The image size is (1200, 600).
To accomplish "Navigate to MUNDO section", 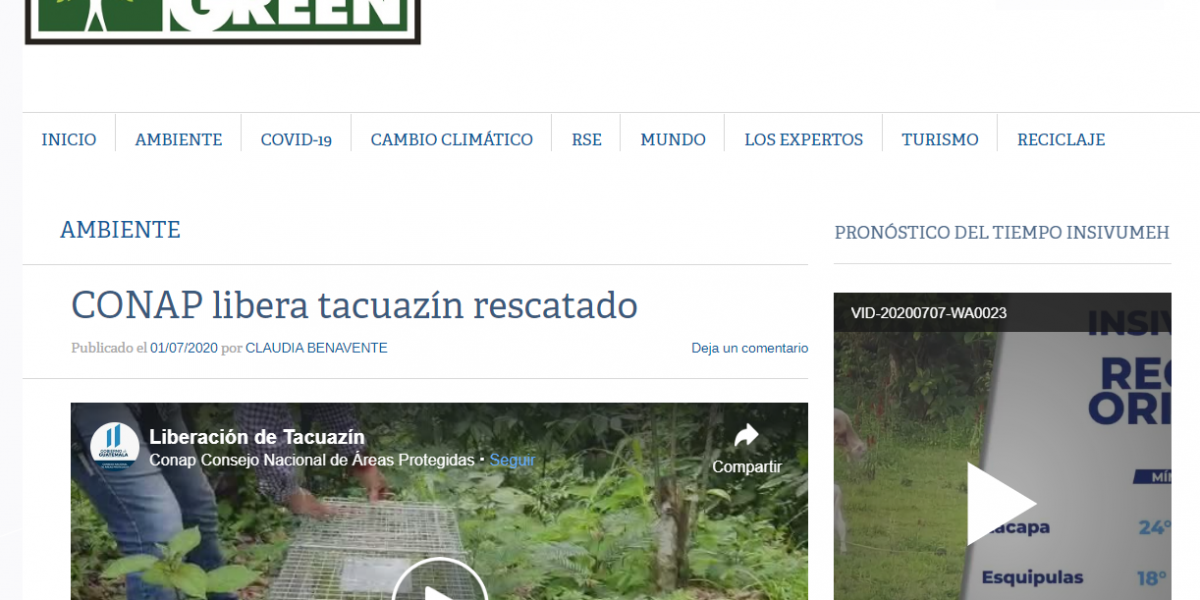I will click(x=673, y=140).
